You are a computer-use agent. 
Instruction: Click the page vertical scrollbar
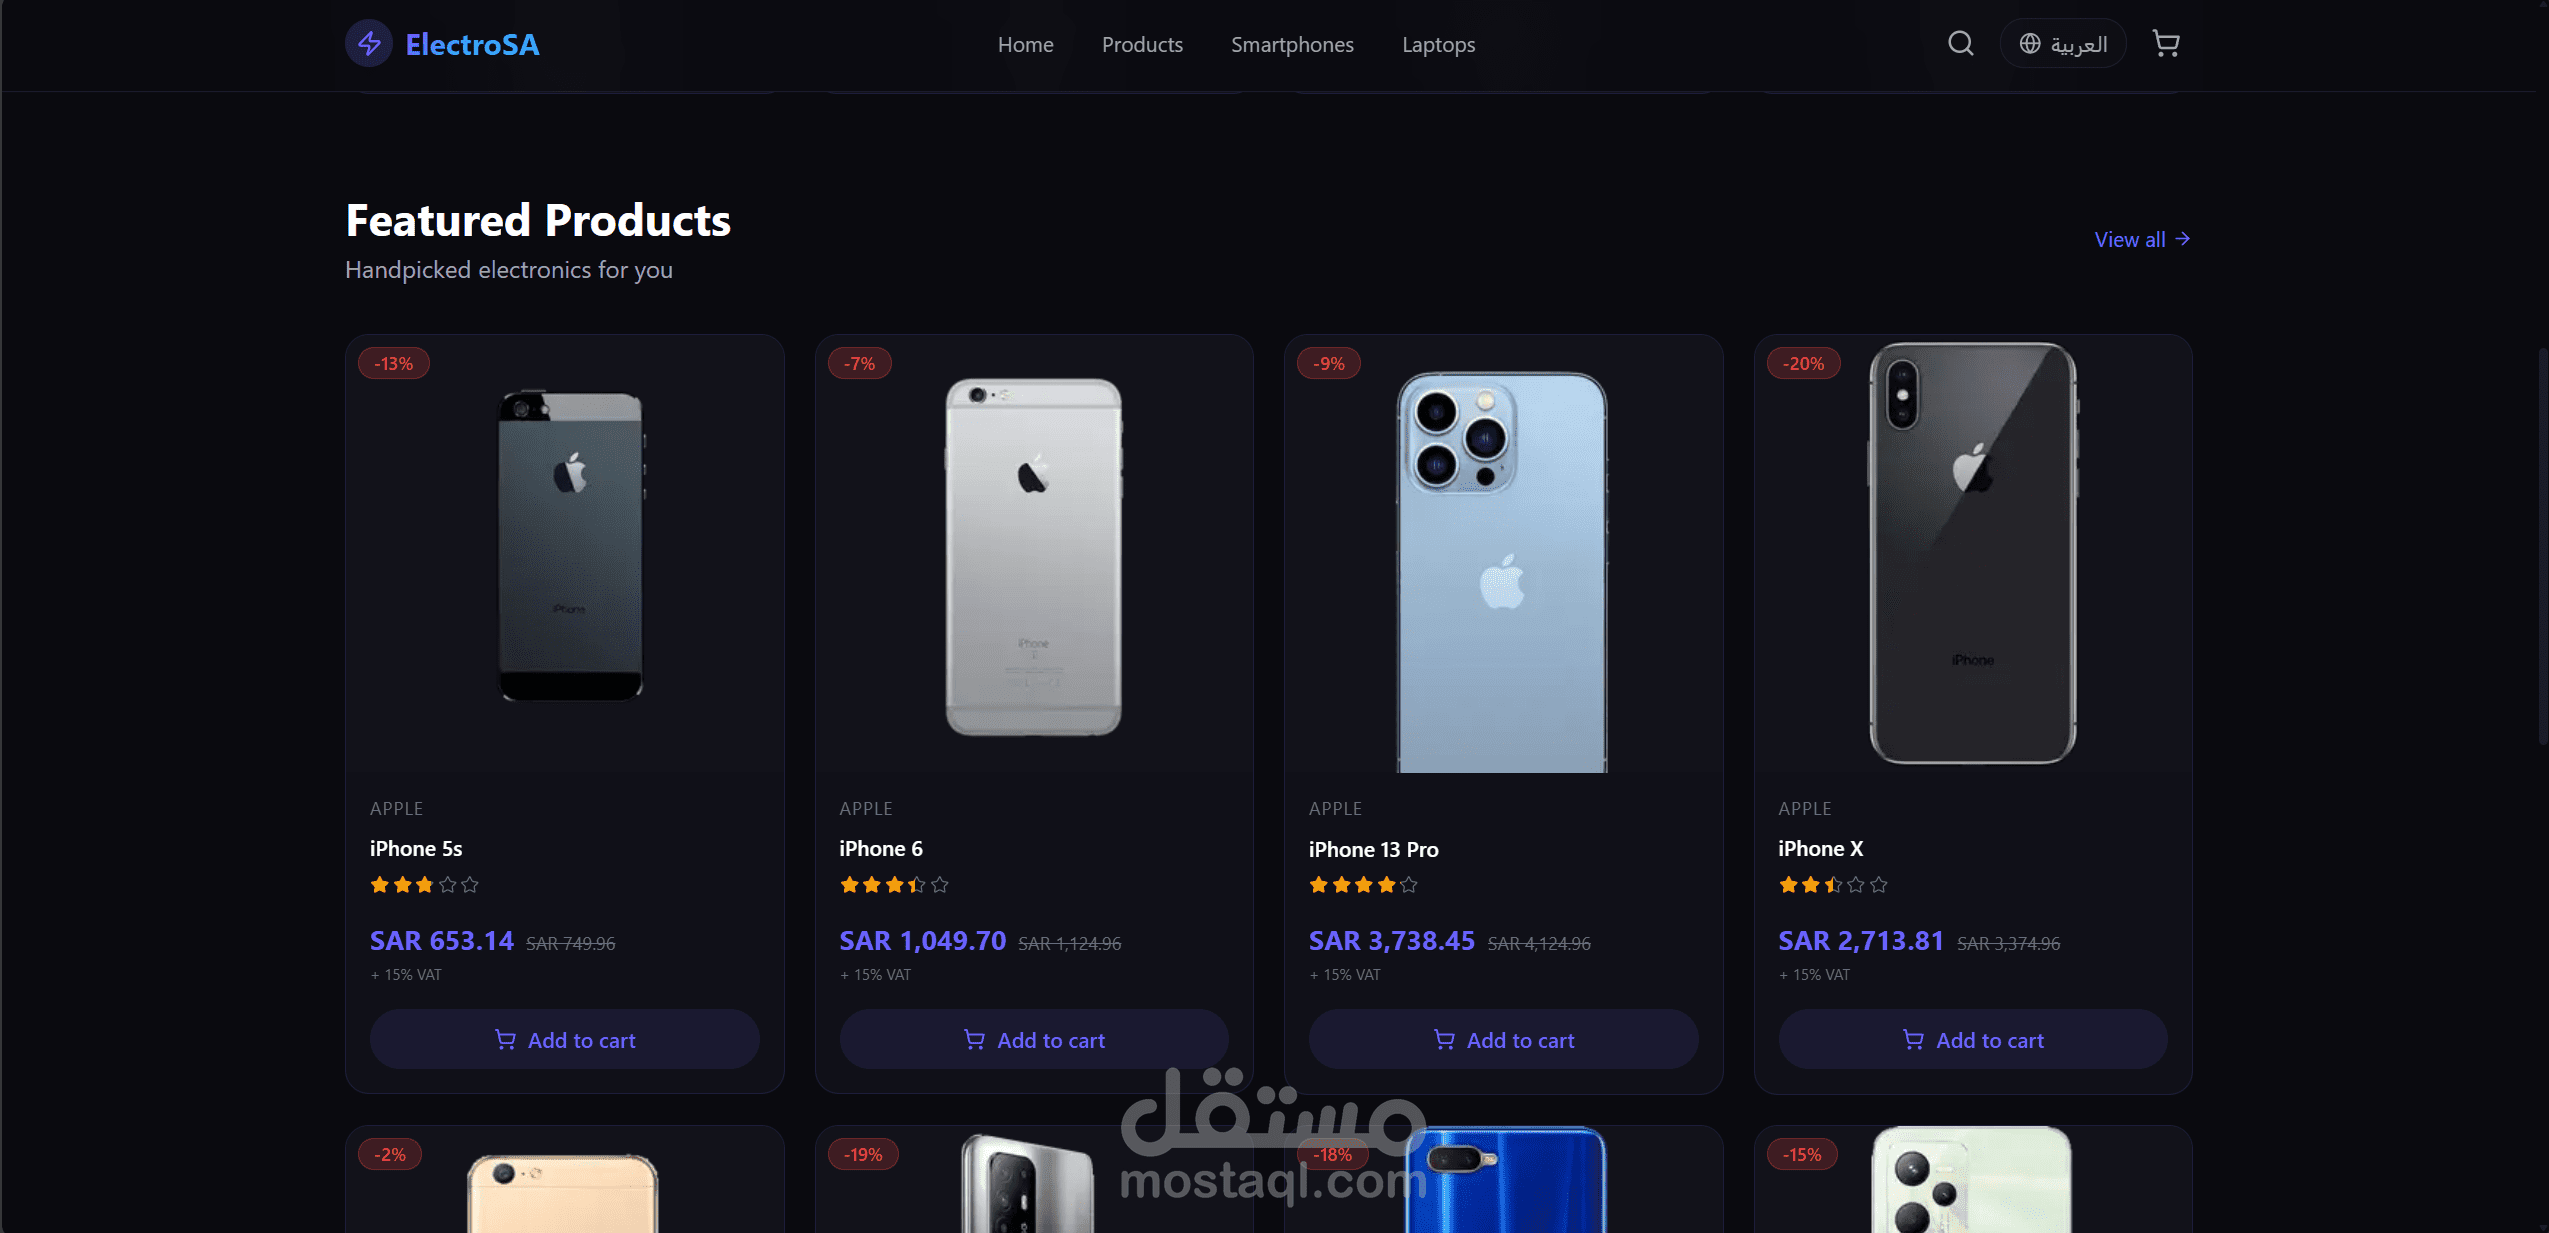click(x=2542, y=545)
